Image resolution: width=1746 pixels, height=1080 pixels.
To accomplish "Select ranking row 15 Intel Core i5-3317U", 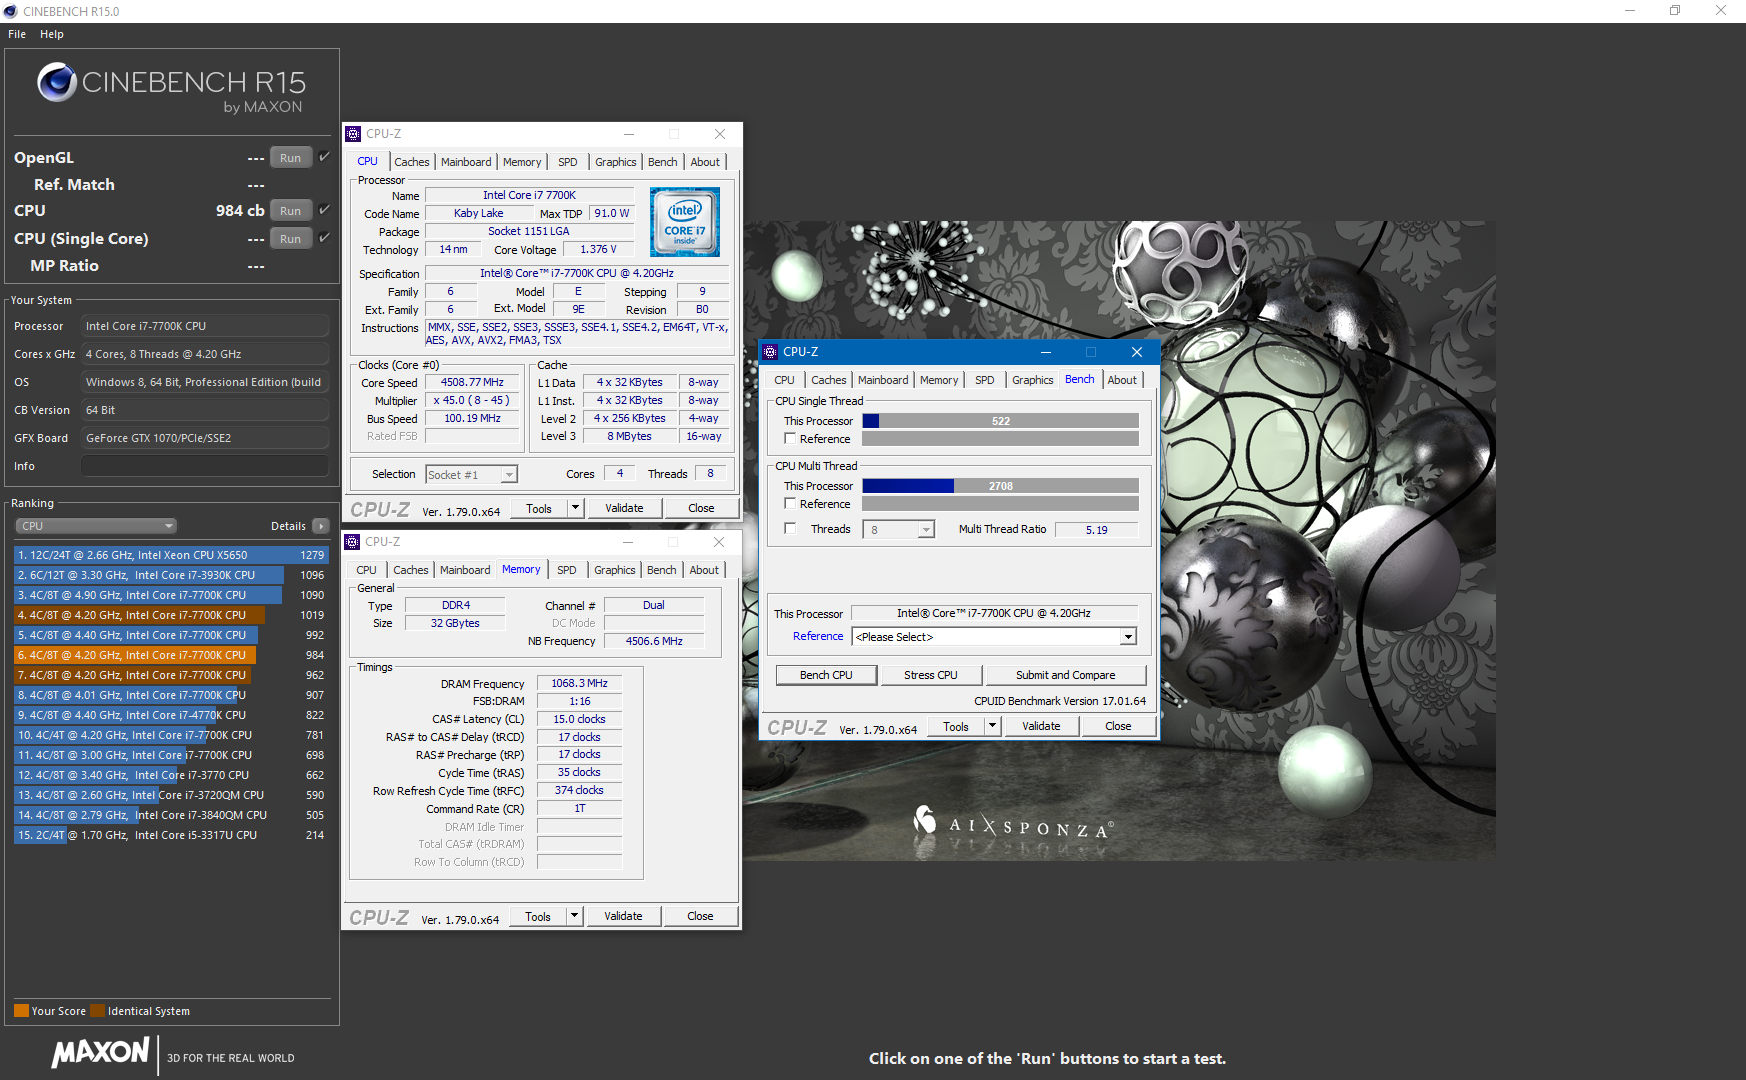I will point(171,835).
